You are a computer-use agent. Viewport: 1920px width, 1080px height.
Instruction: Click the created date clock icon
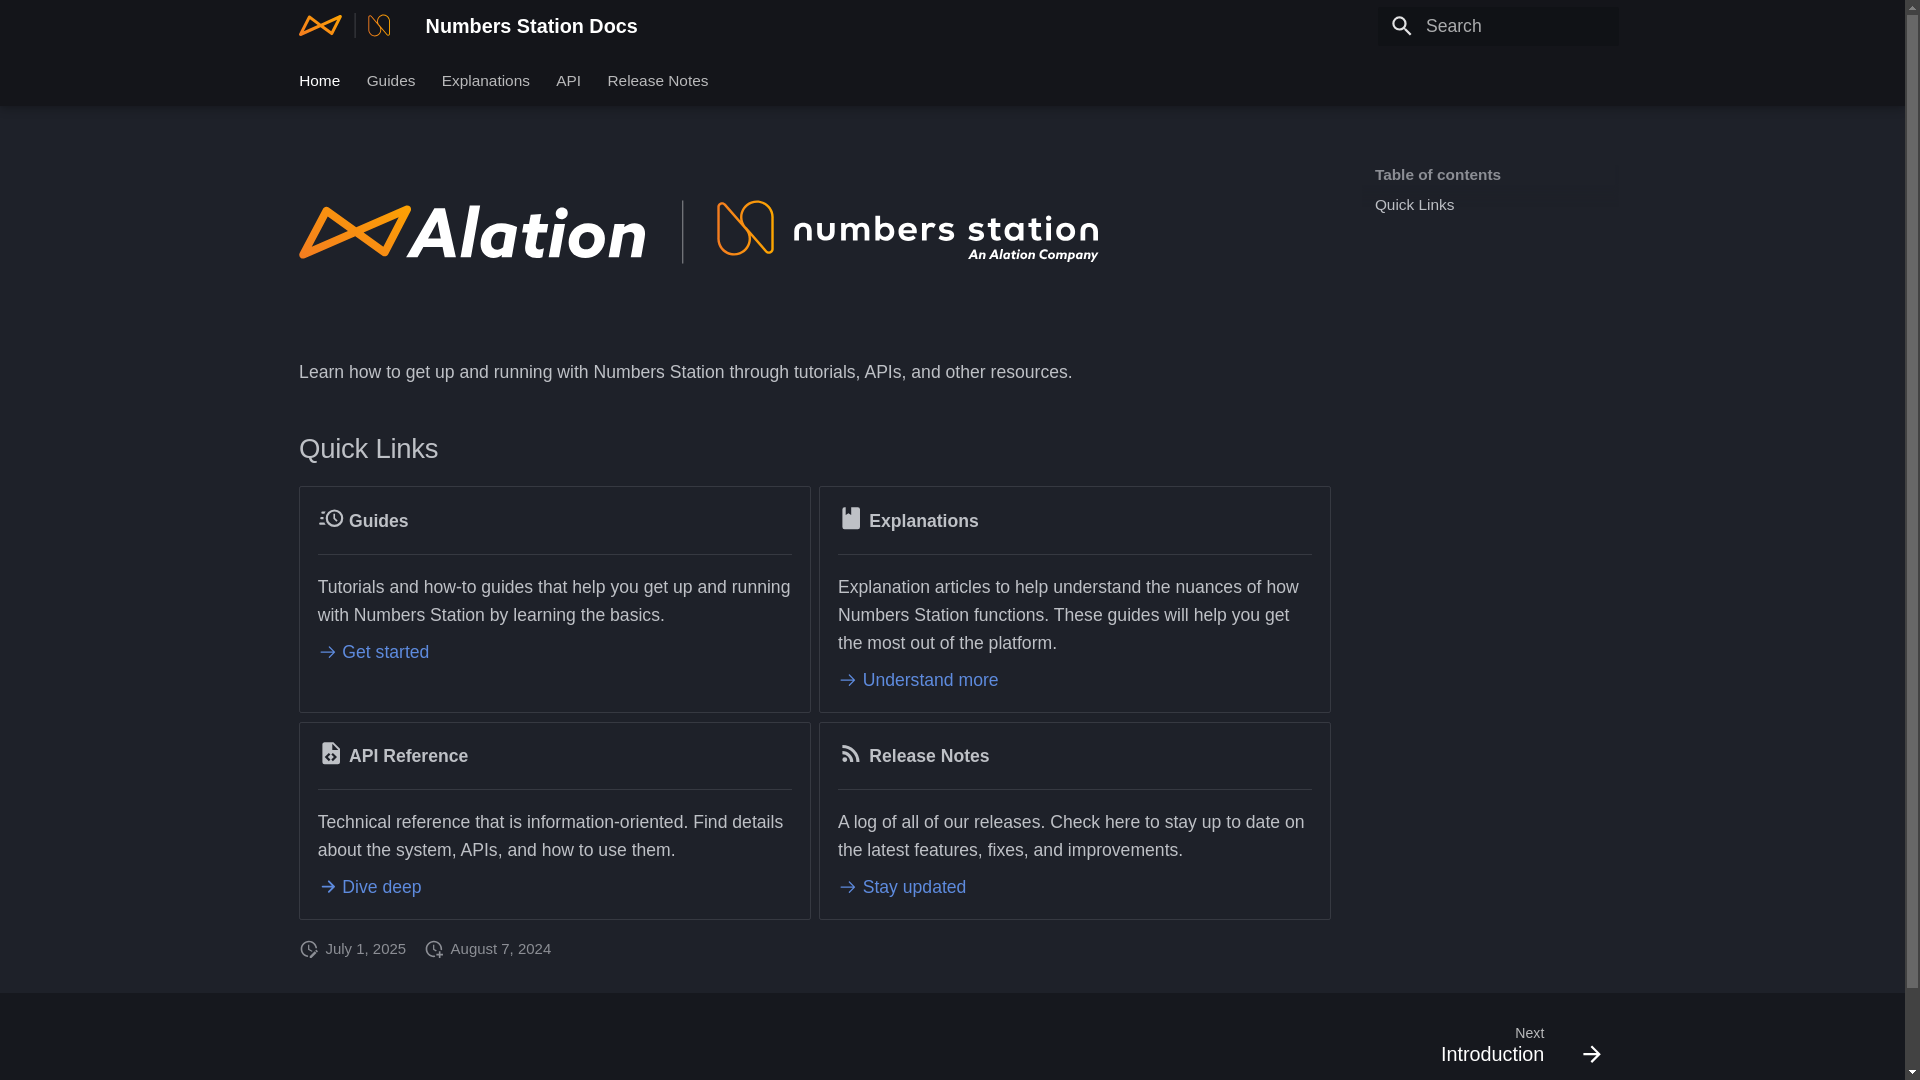click(x=434, y=949)
